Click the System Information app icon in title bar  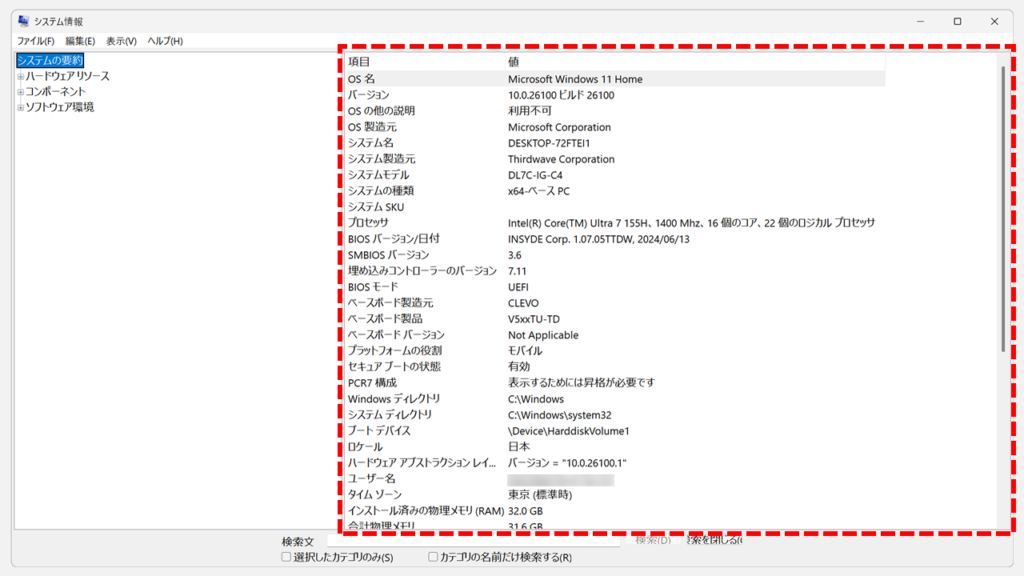(24, 21)
